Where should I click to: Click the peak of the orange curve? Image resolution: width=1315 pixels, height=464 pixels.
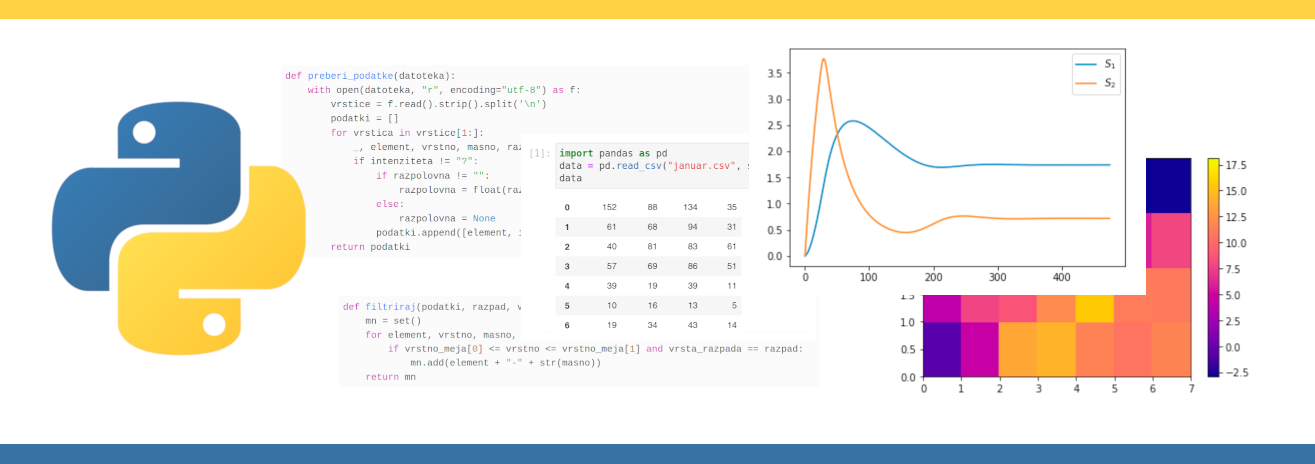pos(823,59)
